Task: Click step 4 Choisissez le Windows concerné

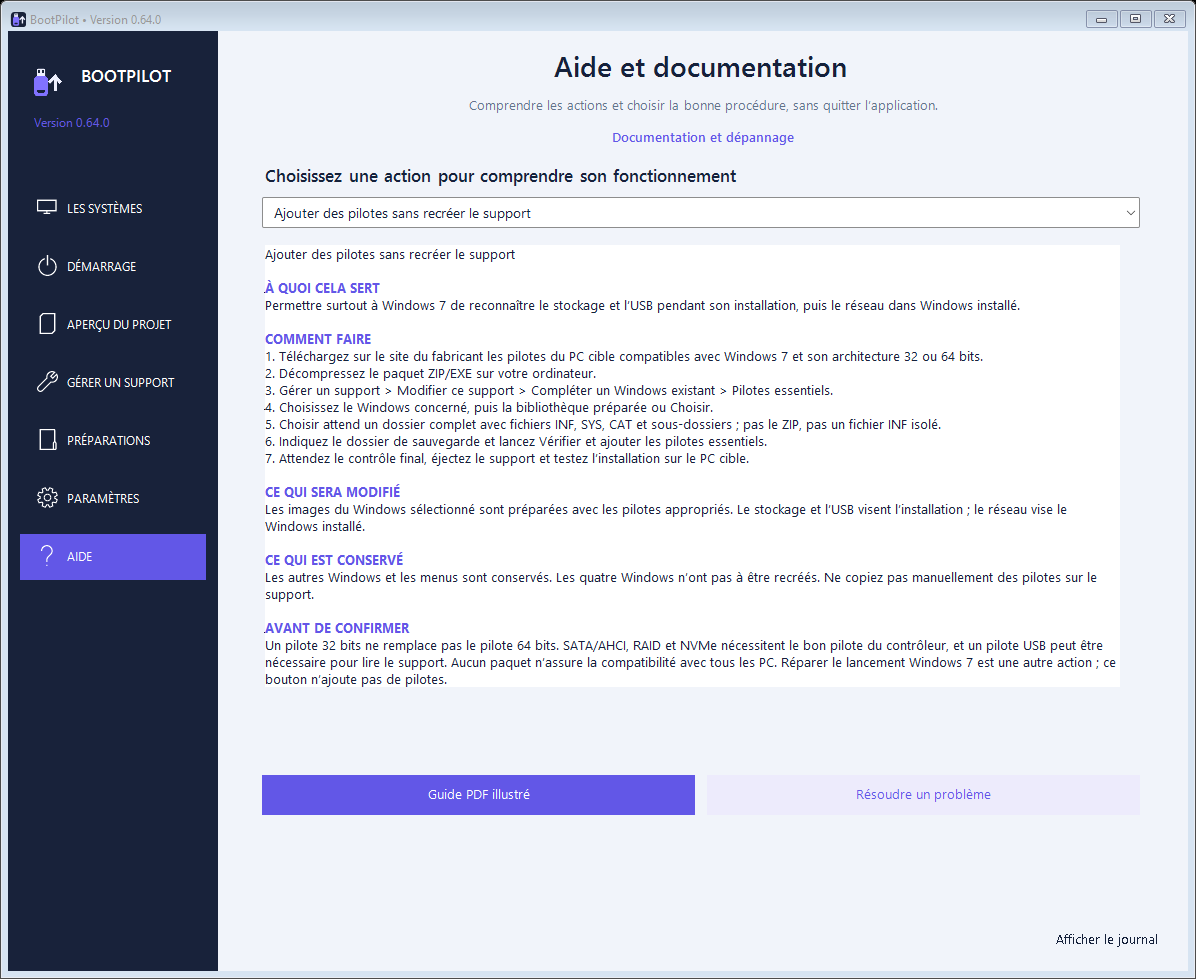Action: 489,408
